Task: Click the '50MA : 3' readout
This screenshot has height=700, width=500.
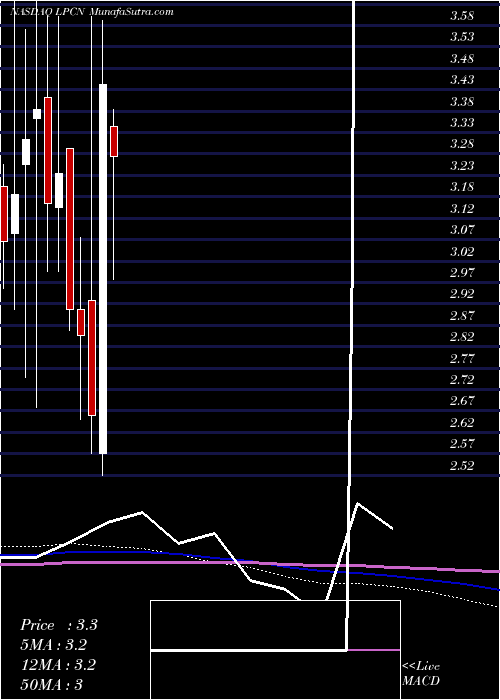Action: click(x=52, y=684)
